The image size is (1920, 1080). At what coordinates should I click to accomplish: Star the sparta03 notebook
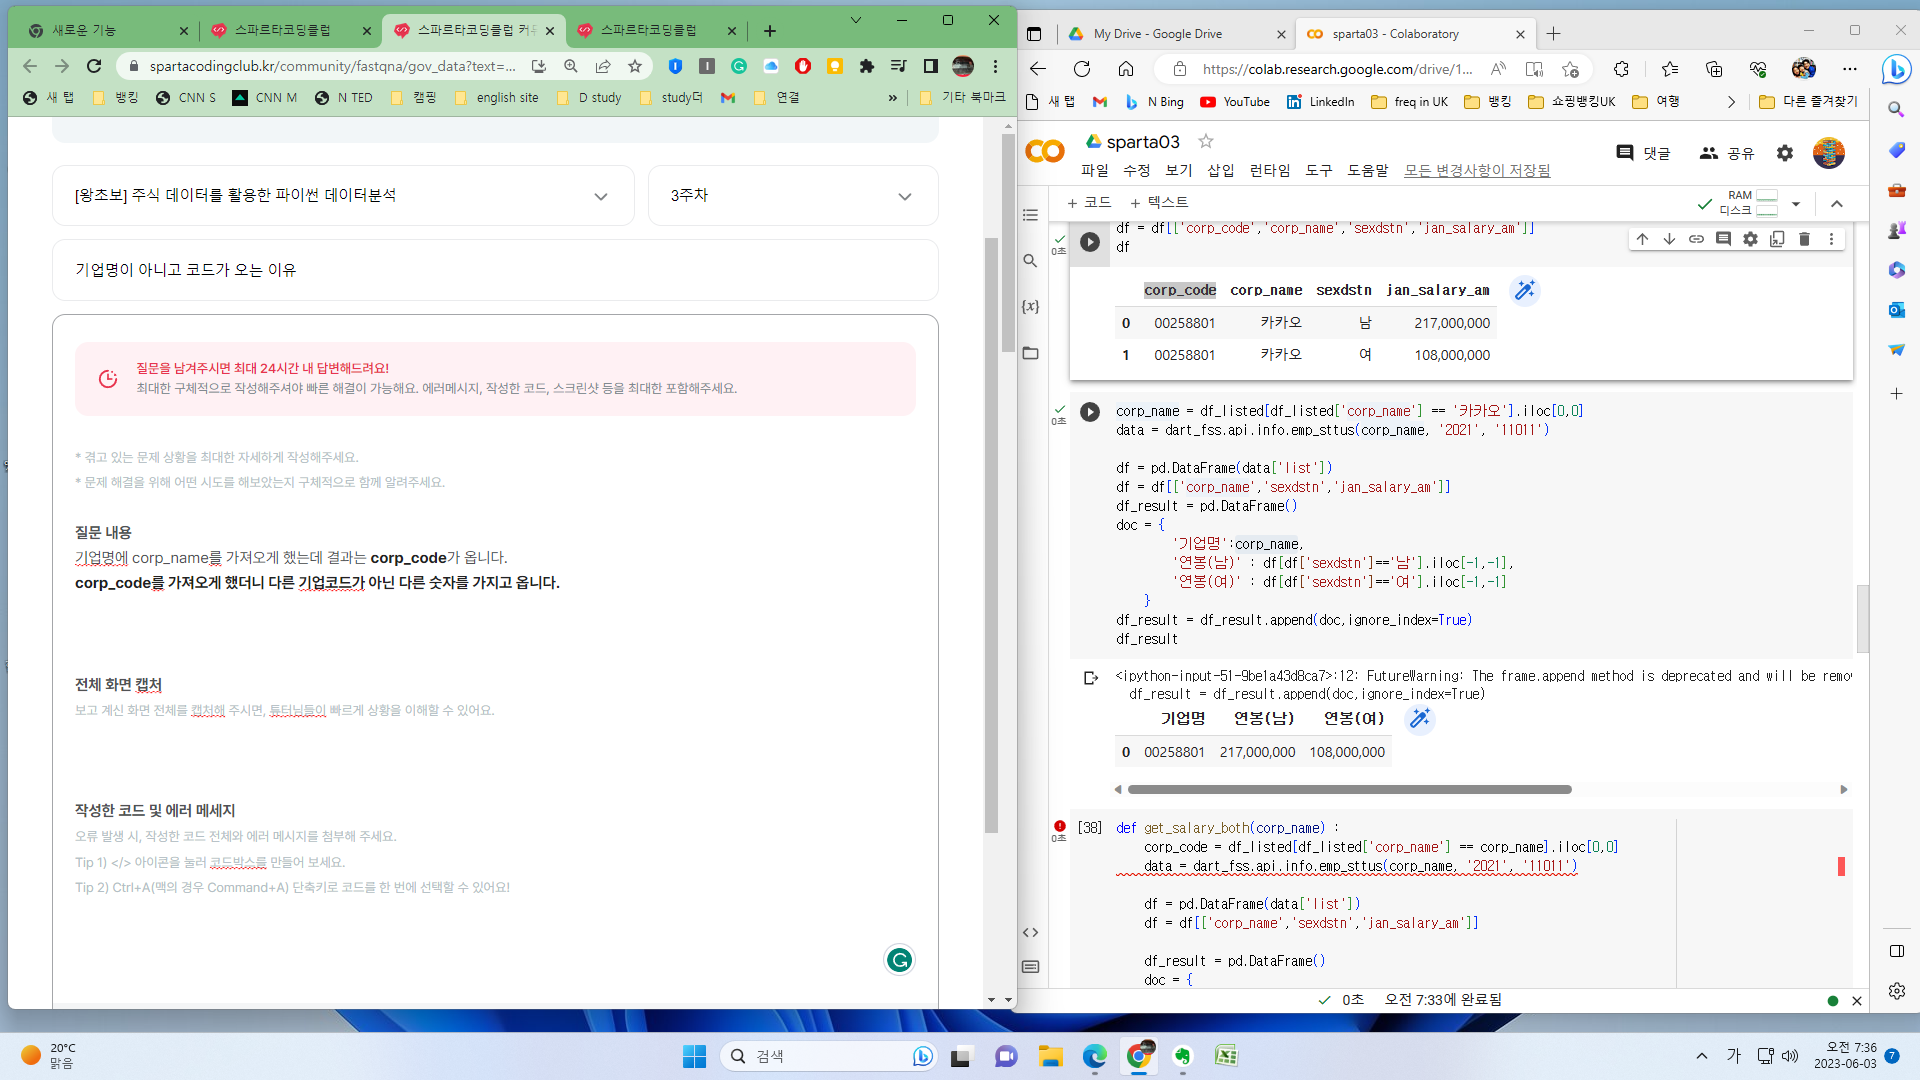coord(1206,142)
